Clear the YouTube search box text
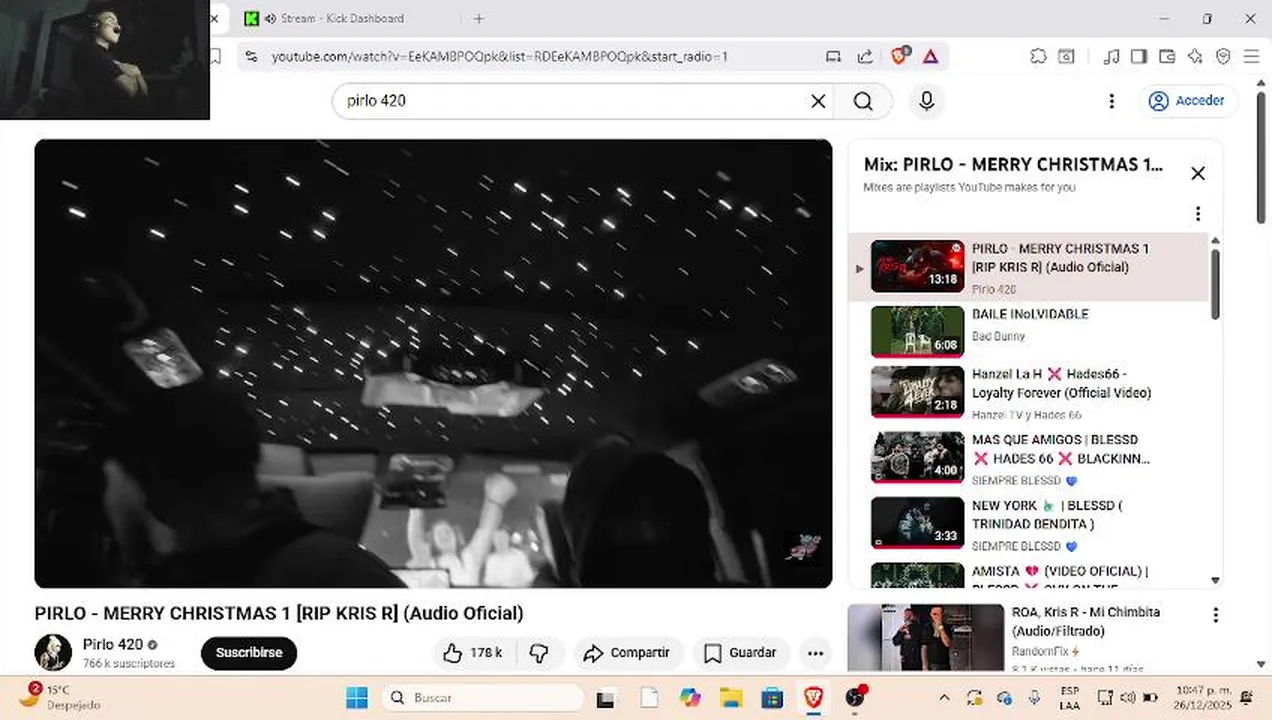This screenshot has width=1272, height=720. coord(818,101)
